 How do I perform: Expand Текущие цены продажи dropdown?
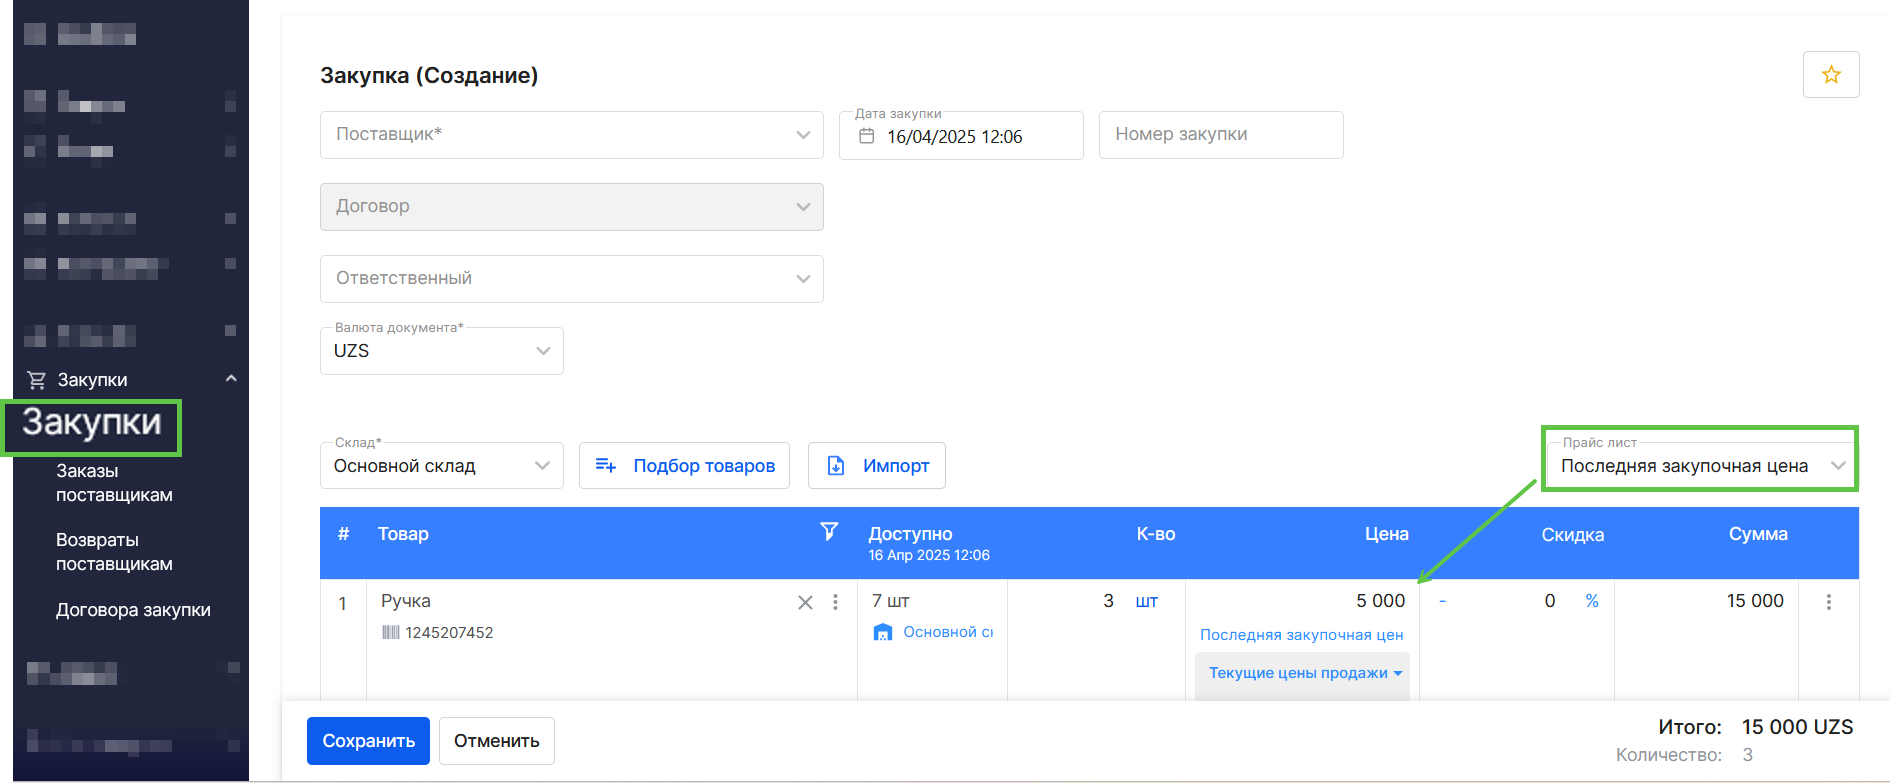pos(1303,673)
